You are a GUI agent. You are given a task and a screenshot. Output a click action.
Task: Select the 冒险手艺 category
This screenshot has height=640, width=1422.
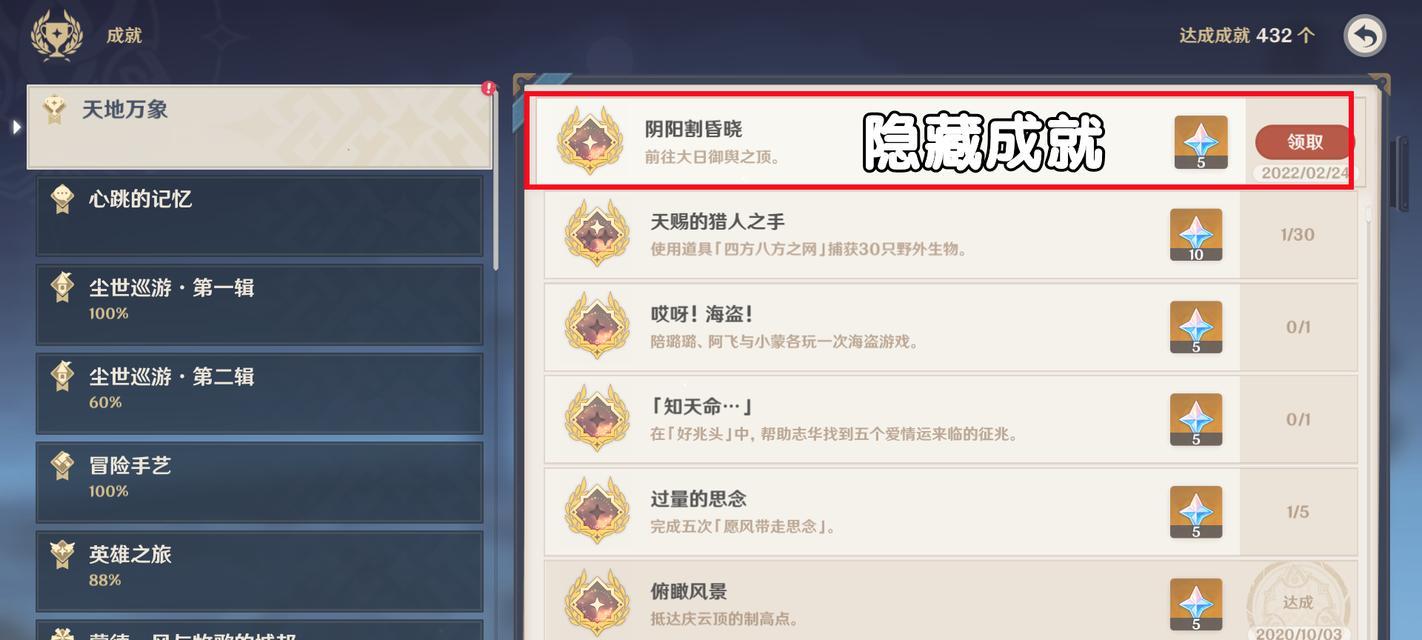[x=259, y=482]
